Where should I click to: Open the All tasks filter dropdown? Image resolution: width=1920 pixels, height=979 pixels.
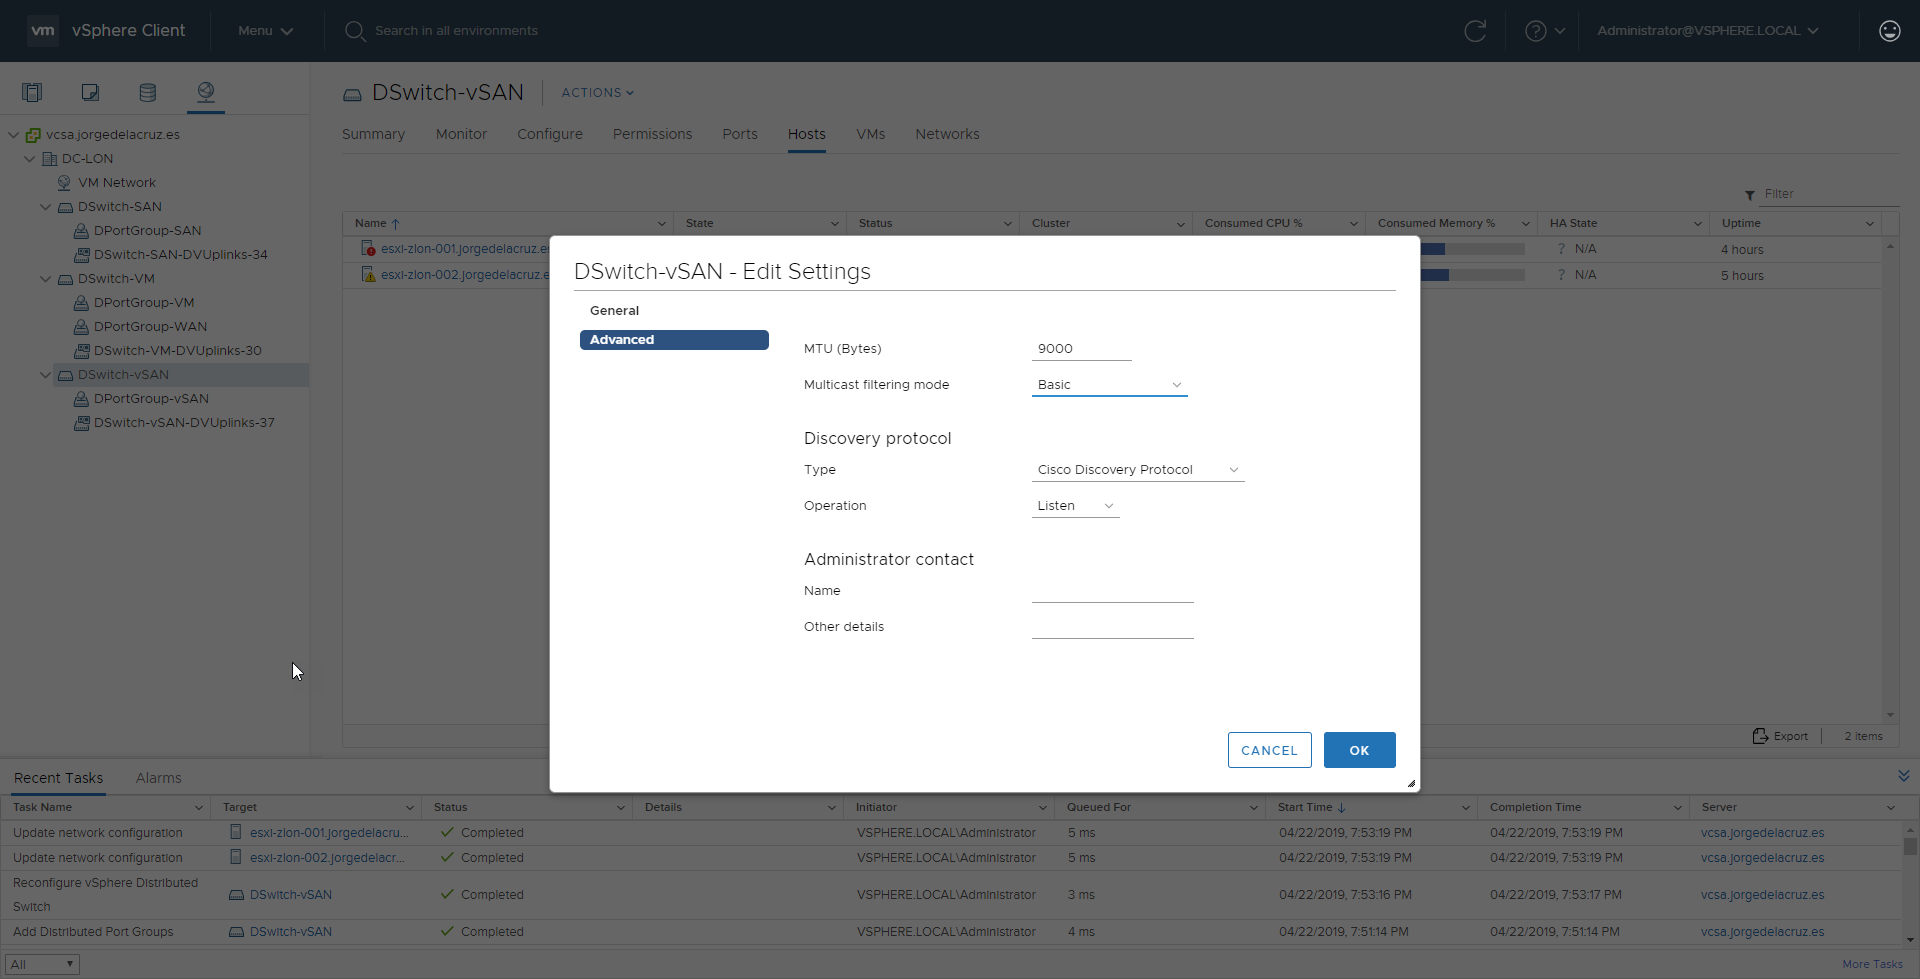coord(43,964)
